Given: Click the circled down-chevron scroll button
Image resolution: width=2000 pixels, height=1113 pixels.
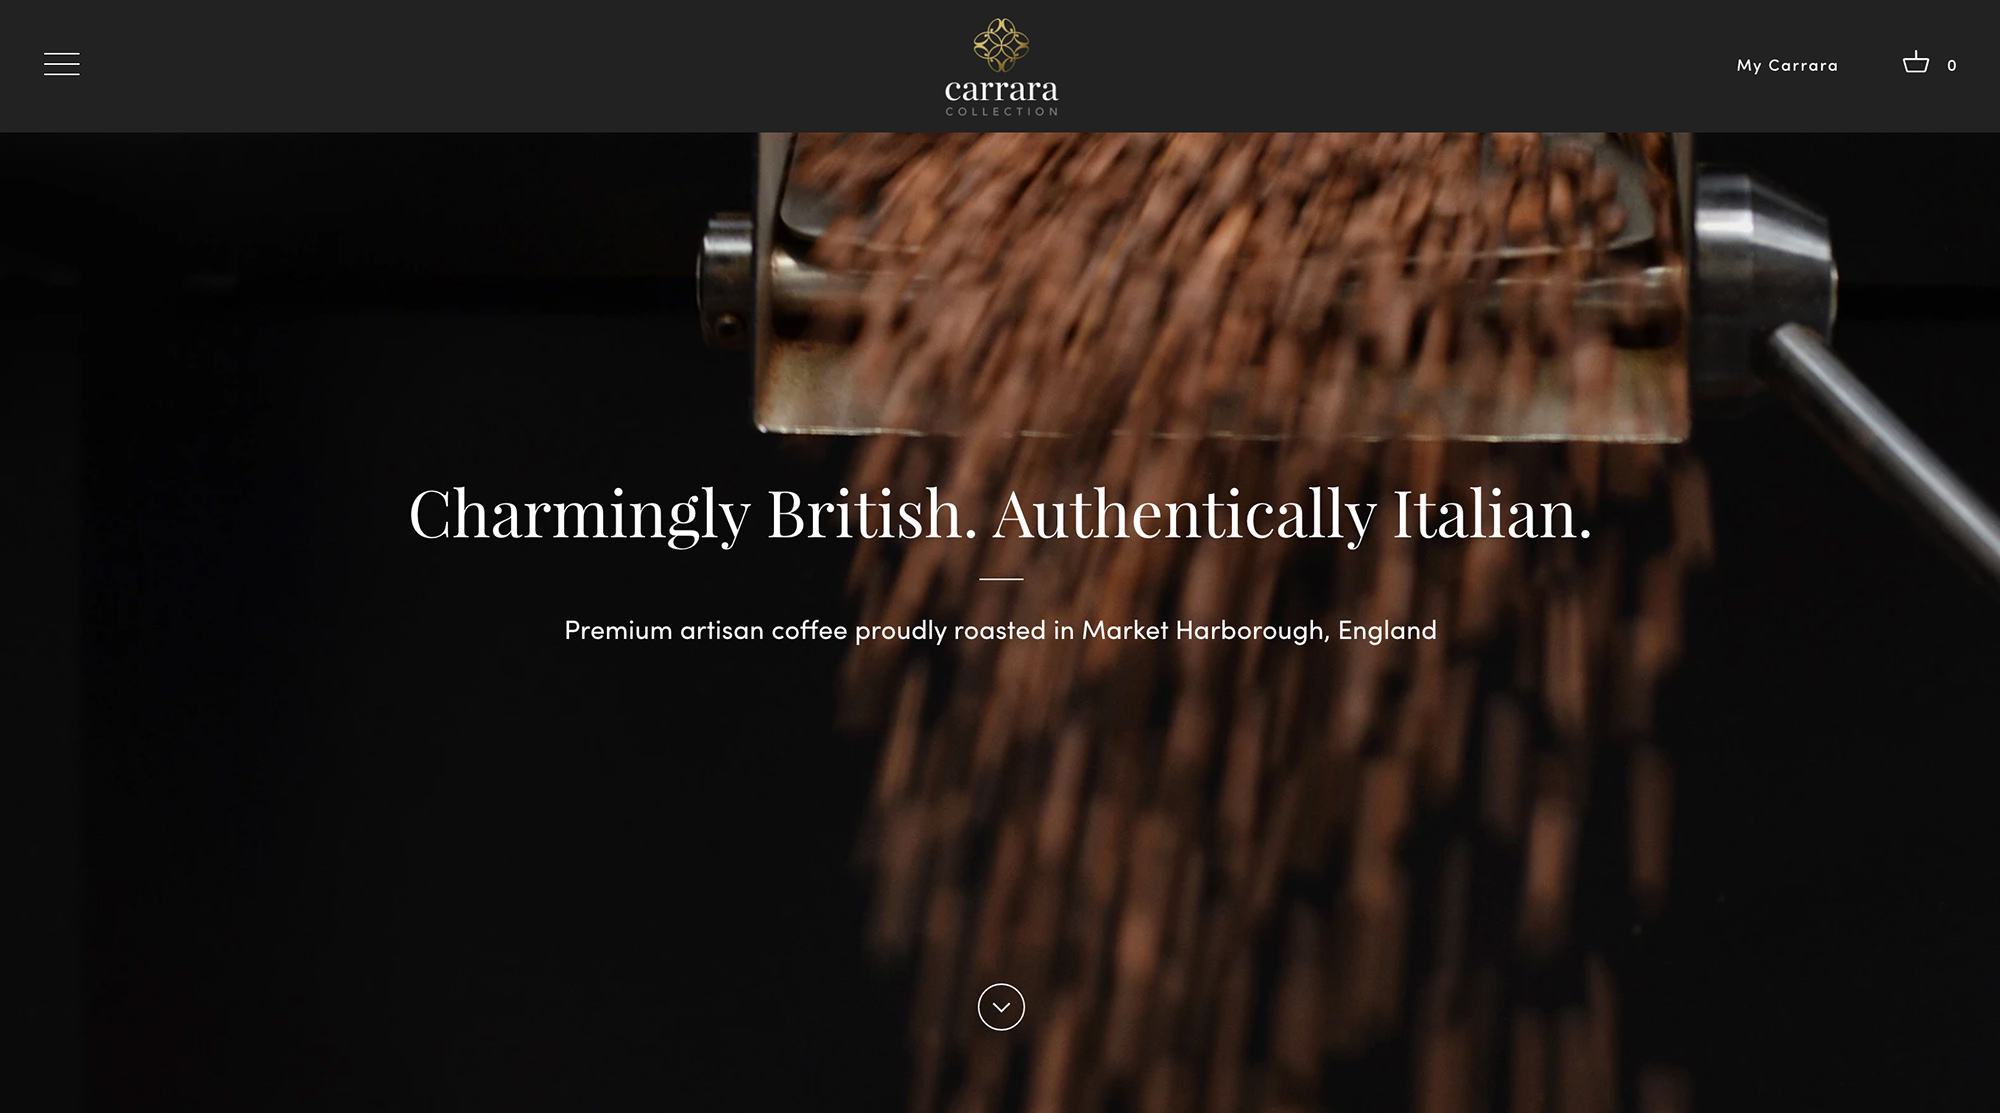Looking at the screenshot, I should coord(1001,1007).
